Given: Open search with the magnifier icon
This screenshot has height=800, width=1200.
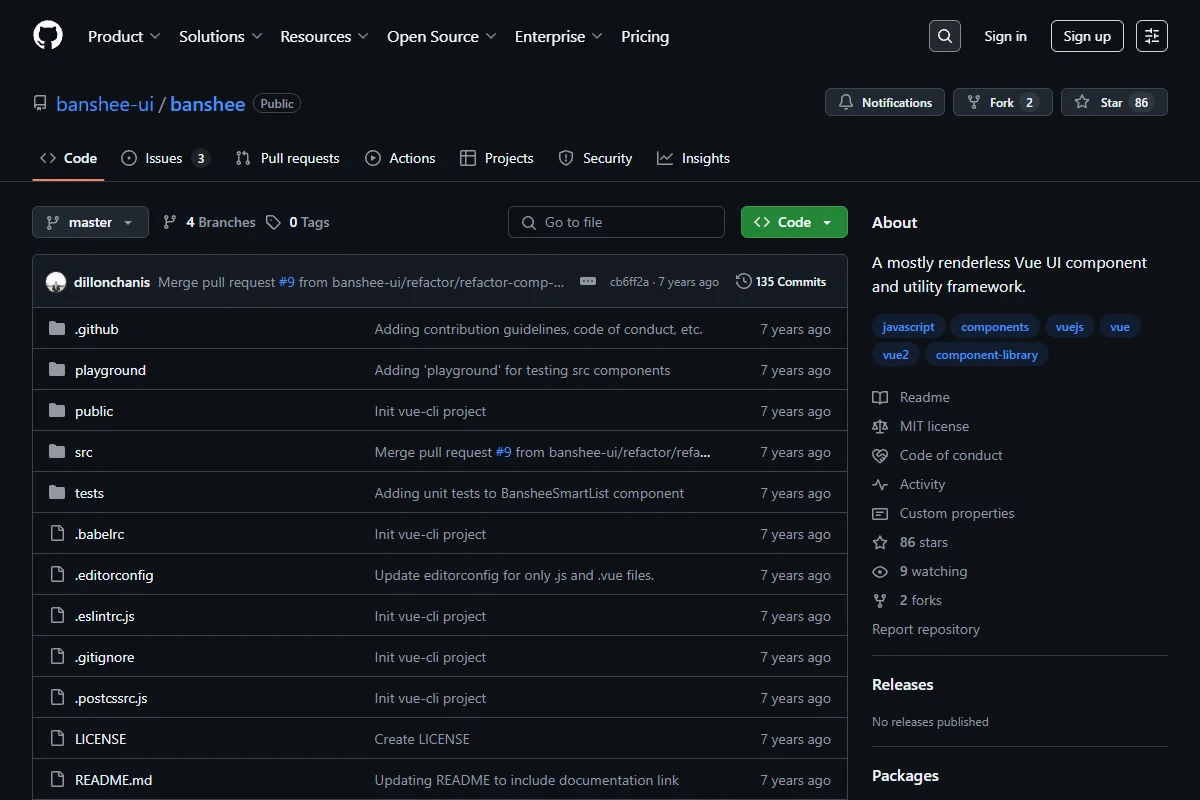Looking at the screenshot, I should click(945, 36).
